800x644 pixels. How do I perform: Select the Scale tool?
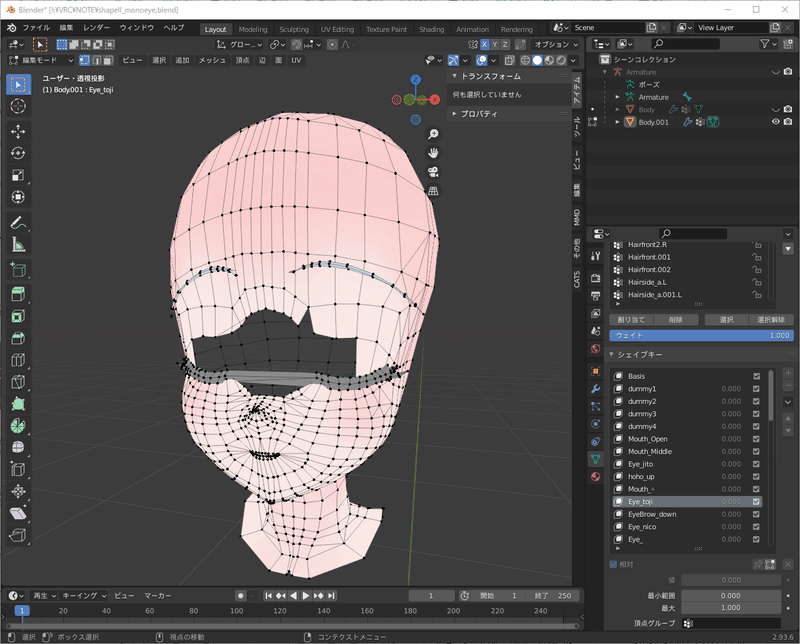pyautogui.click(x=18, y=175)
